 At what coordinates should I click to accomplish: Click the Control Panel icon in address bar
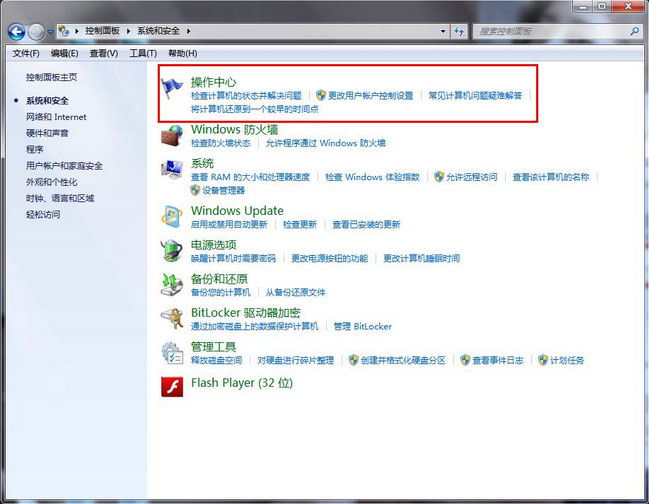(x=64, y=31)
